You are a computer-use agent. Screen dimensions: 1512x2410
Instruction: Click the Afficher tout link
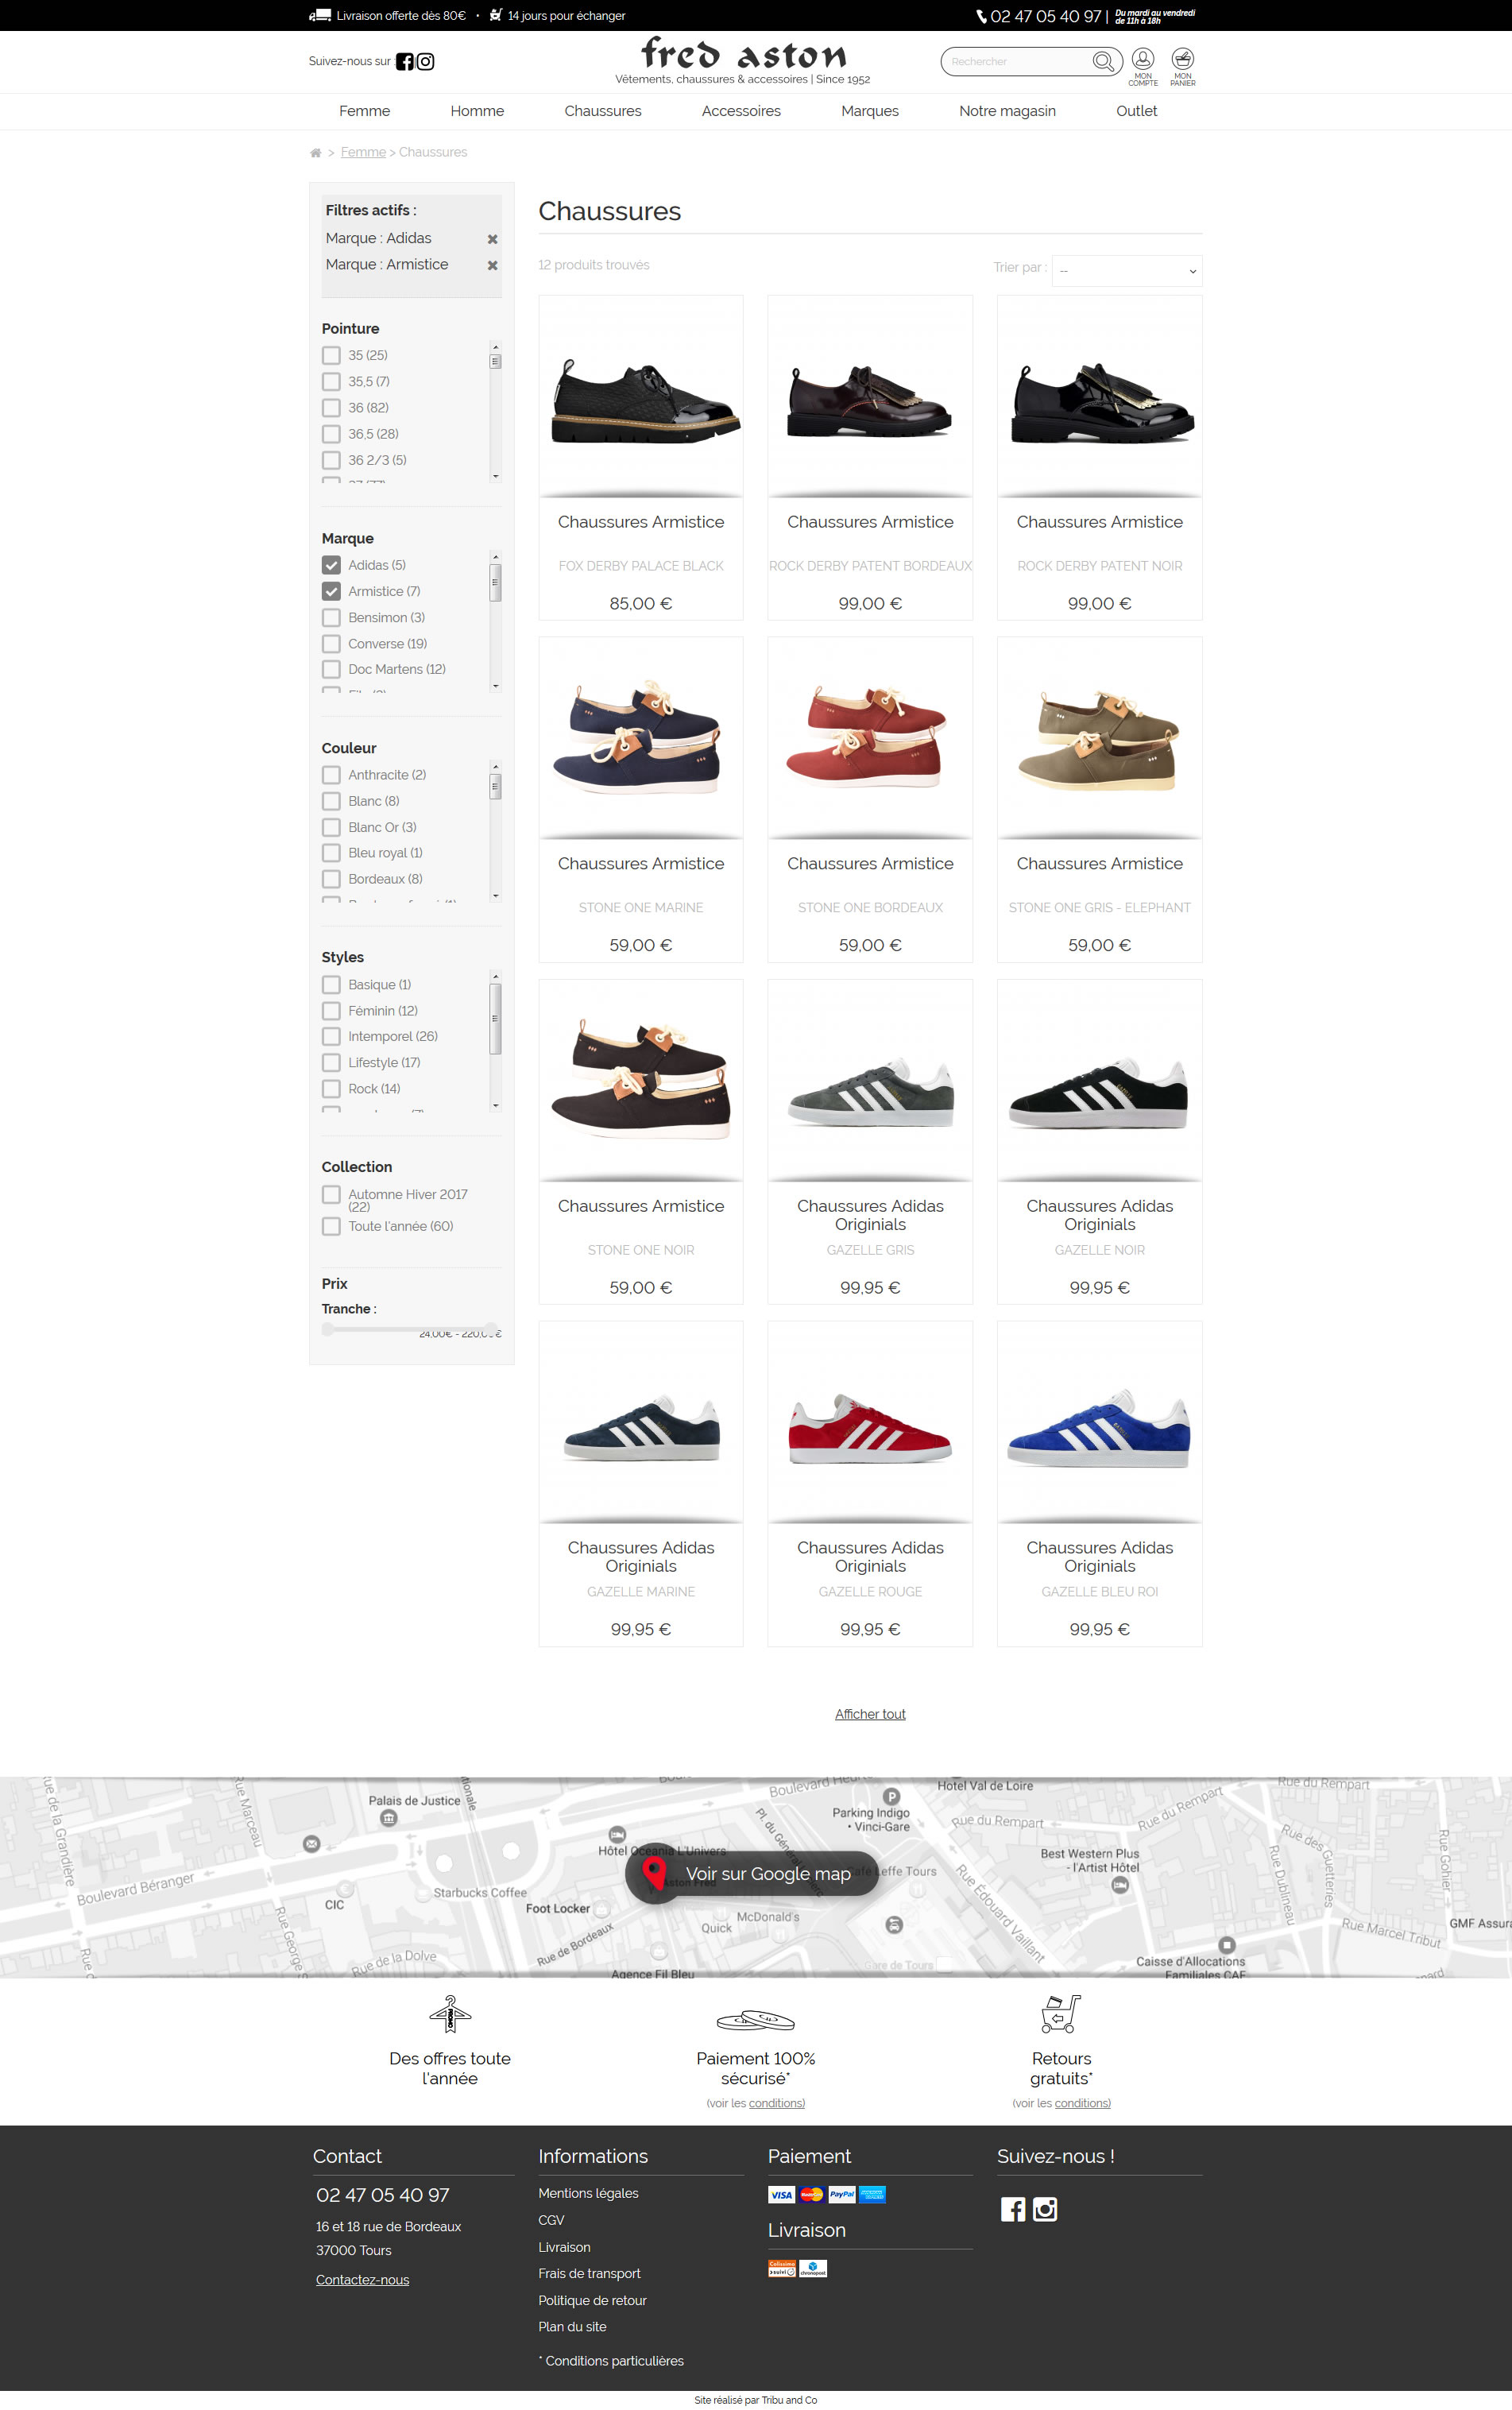(x=870, y=1714)
